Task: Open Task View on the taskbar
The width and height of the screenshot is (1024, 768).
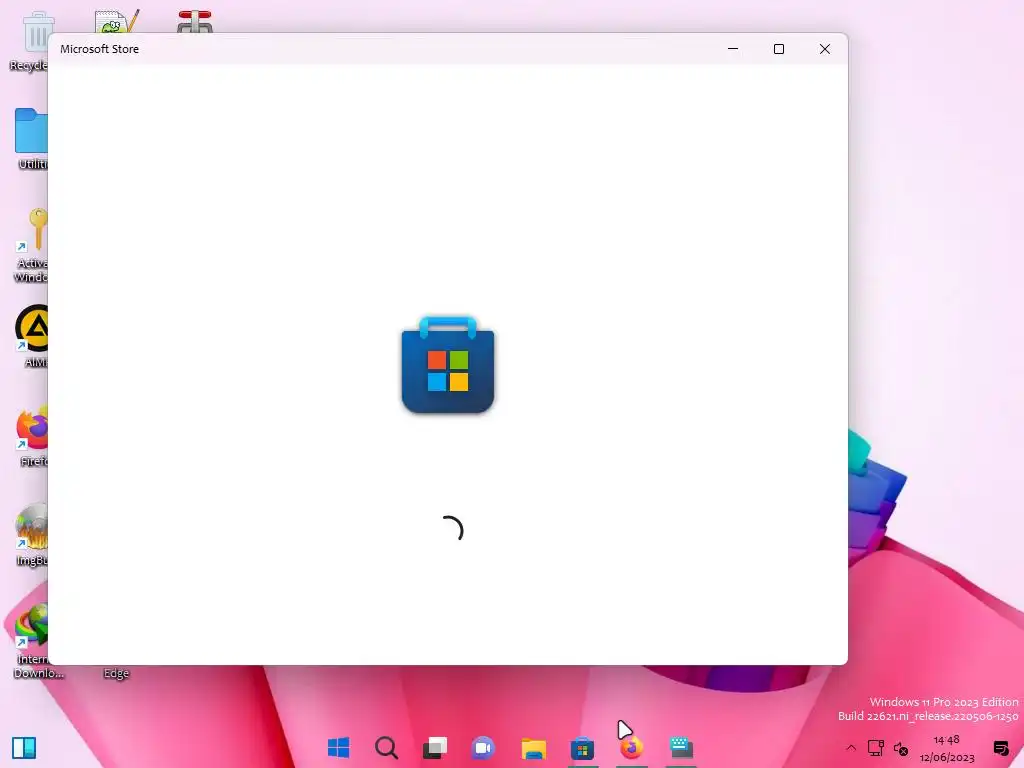Action: [x=435, y=748]
